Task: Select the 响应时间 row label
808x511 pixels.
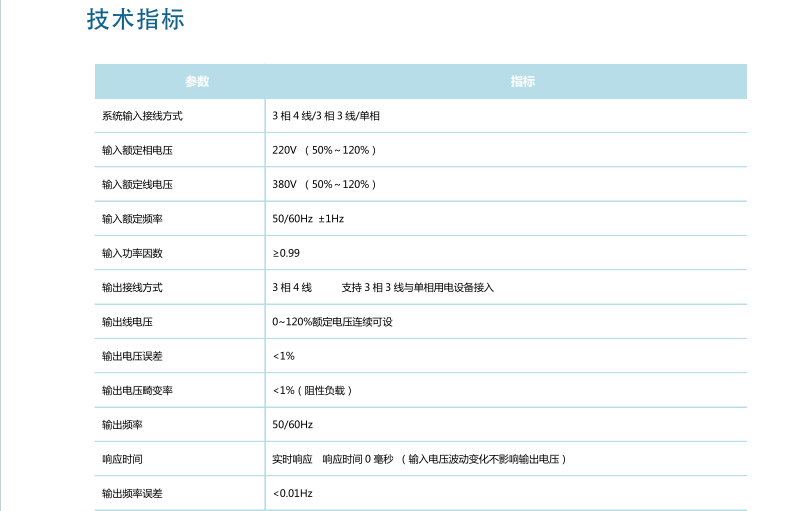Action: coord(122,459)
